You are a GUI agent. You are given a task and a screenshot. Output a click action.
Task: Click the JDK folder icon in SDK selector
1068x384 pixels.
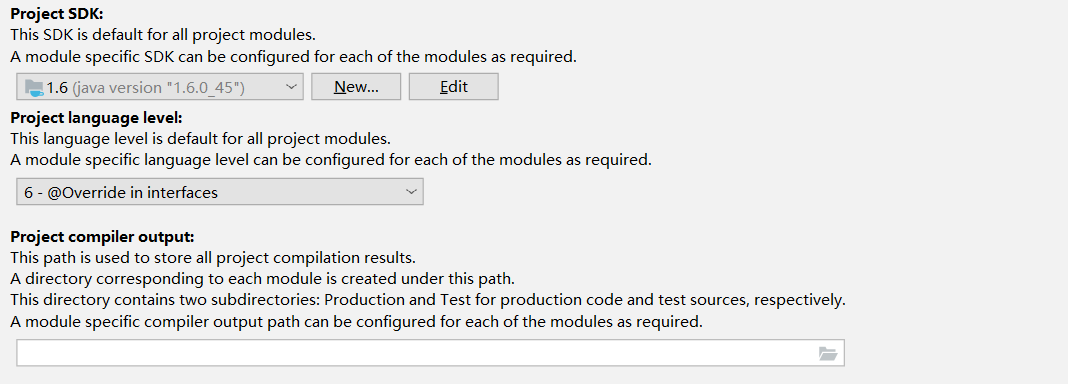point(34,87)
